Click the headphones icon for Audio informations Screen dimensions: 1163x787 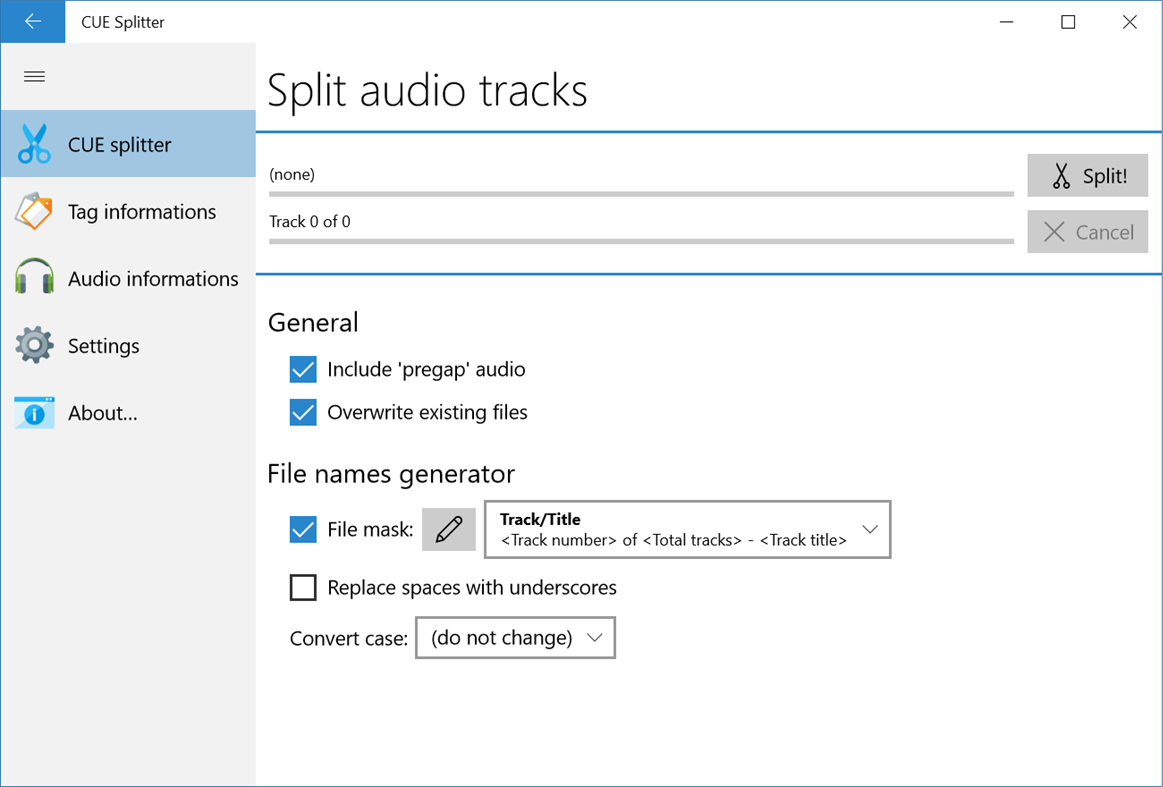coord(33,278)
